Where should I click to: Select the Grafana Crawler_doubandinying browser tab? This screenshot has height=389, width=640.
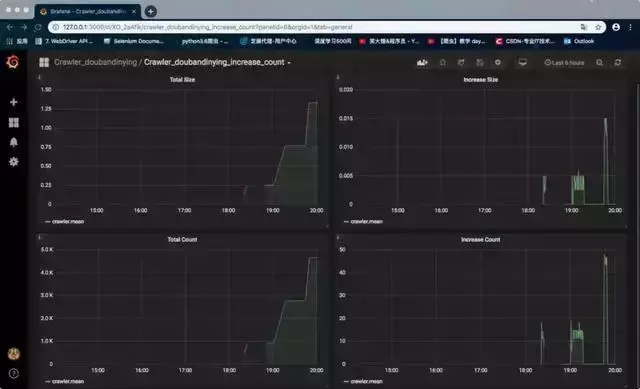[87, 11]
